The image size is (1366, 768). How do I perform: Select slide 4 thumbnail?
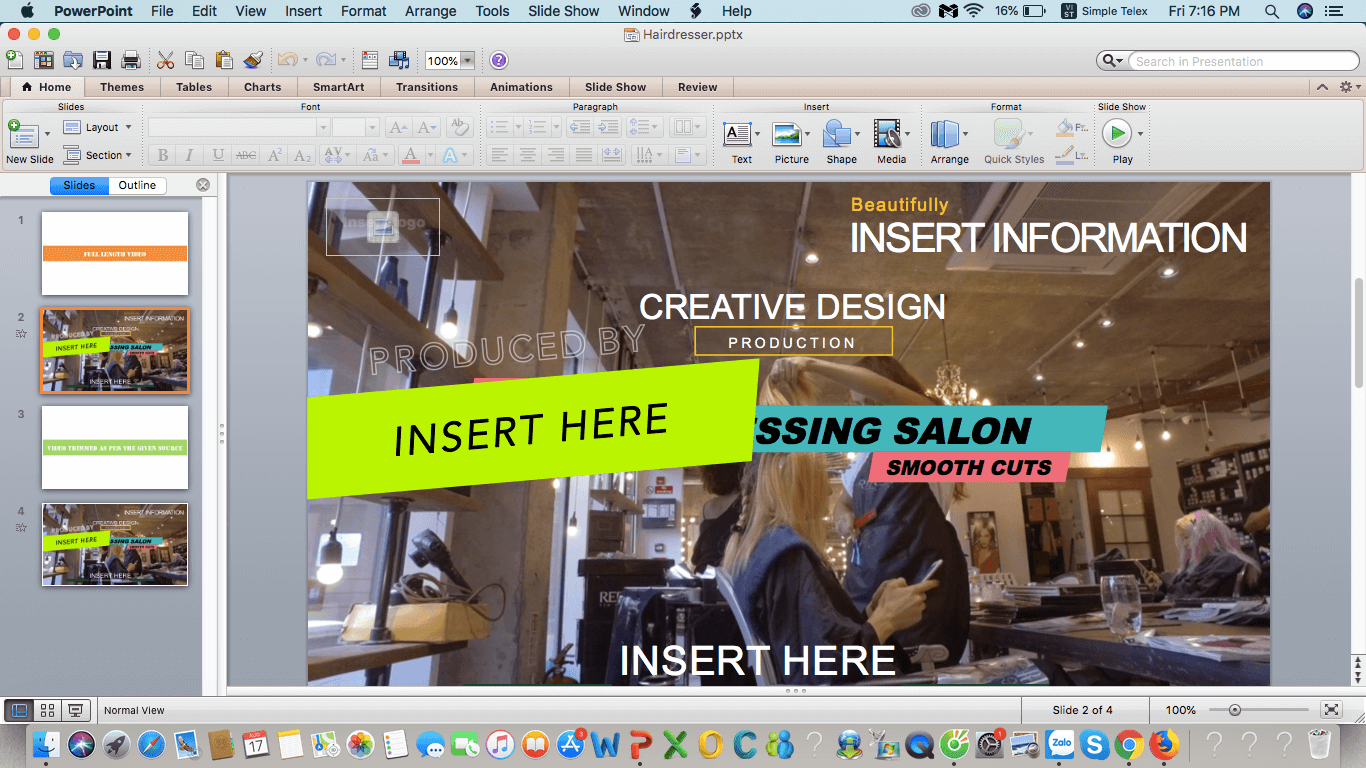coord(114,544)
